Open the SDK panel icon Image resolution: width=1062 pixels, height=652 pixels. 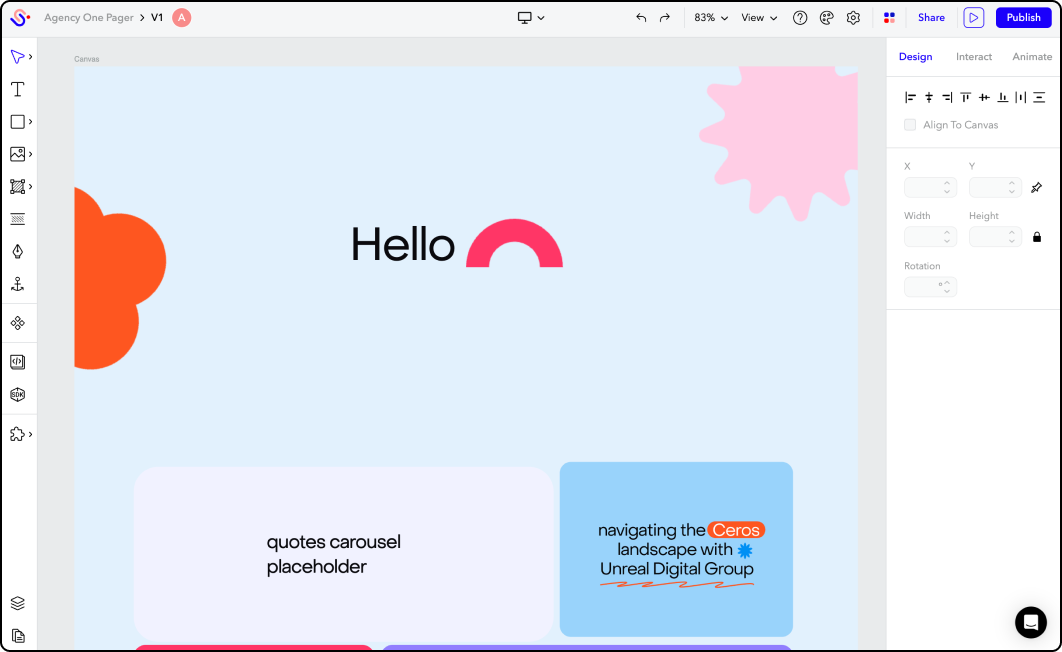click(17, 395)
